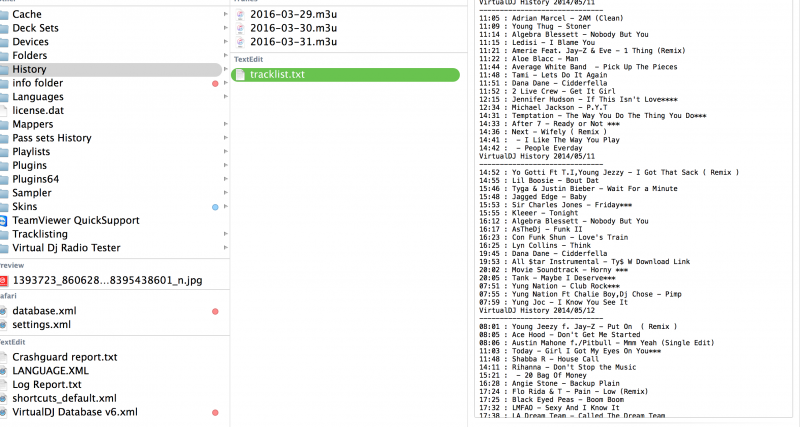Click red tag dot on VirtualDJ Database v6.xml
Image resolution: width=800 pixels, height=427 pixels.
[x=215, y=413]
